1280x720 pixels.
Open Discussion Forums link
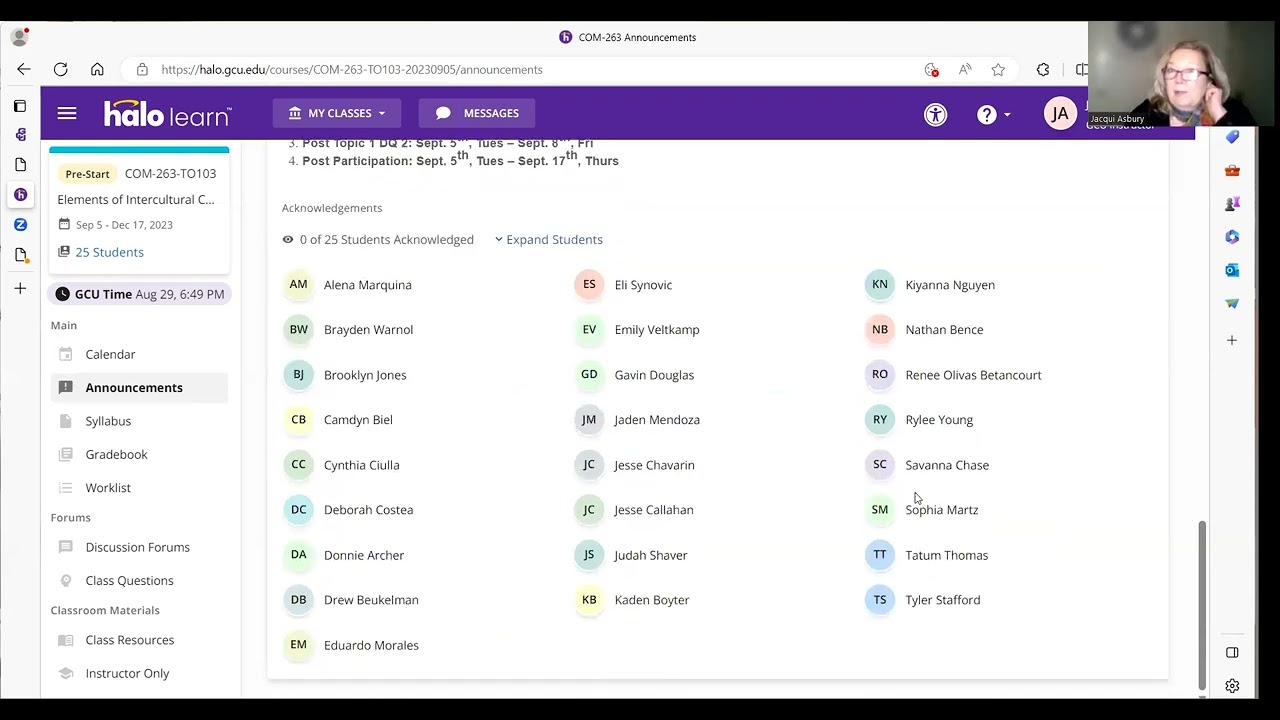pyautogui.click(x=137, y=547)
